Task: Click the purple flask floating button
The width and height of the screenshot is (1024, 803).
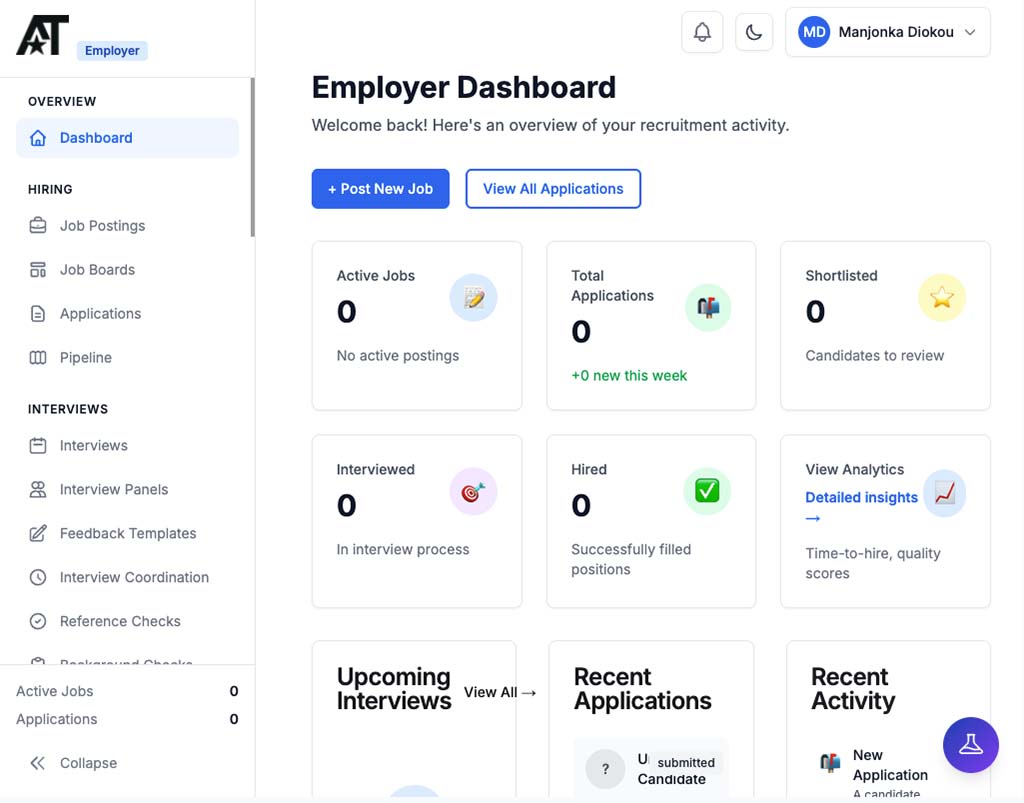Action: click(970, 745)
